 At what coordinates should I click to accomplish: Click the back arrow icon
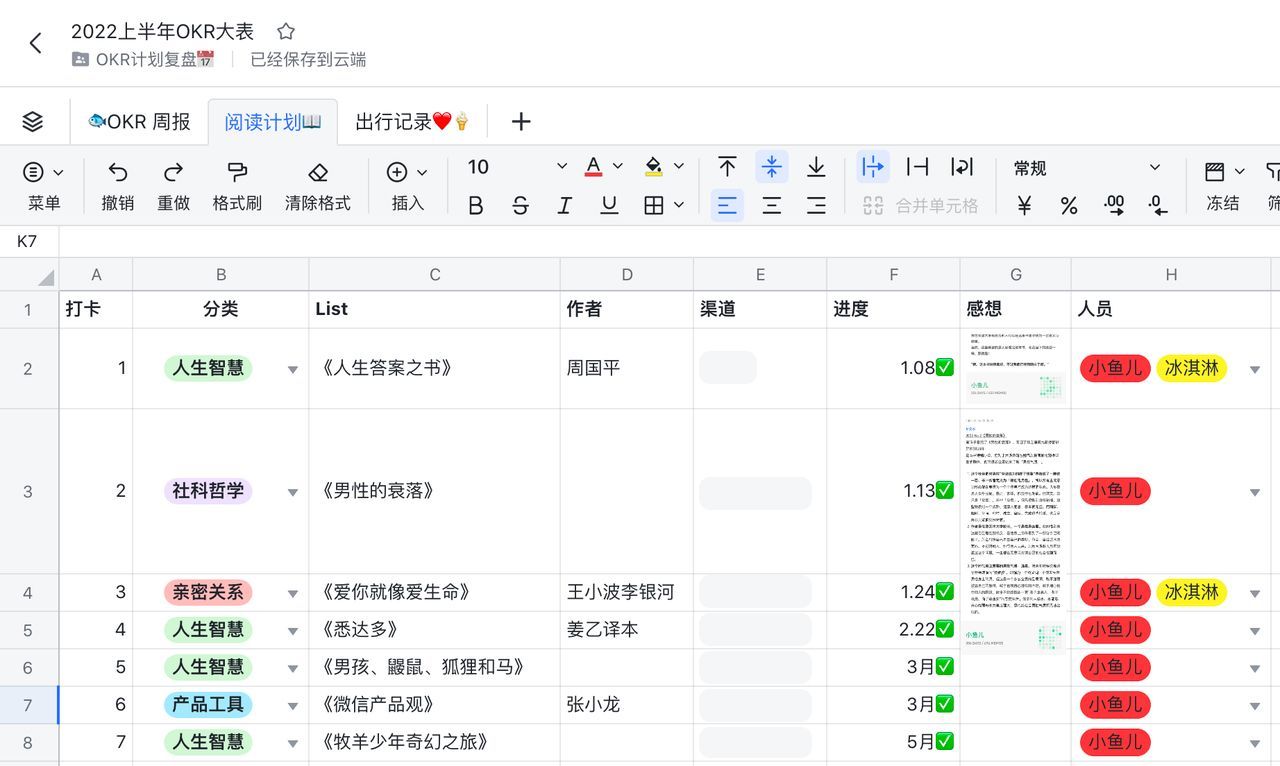(36, 43)
